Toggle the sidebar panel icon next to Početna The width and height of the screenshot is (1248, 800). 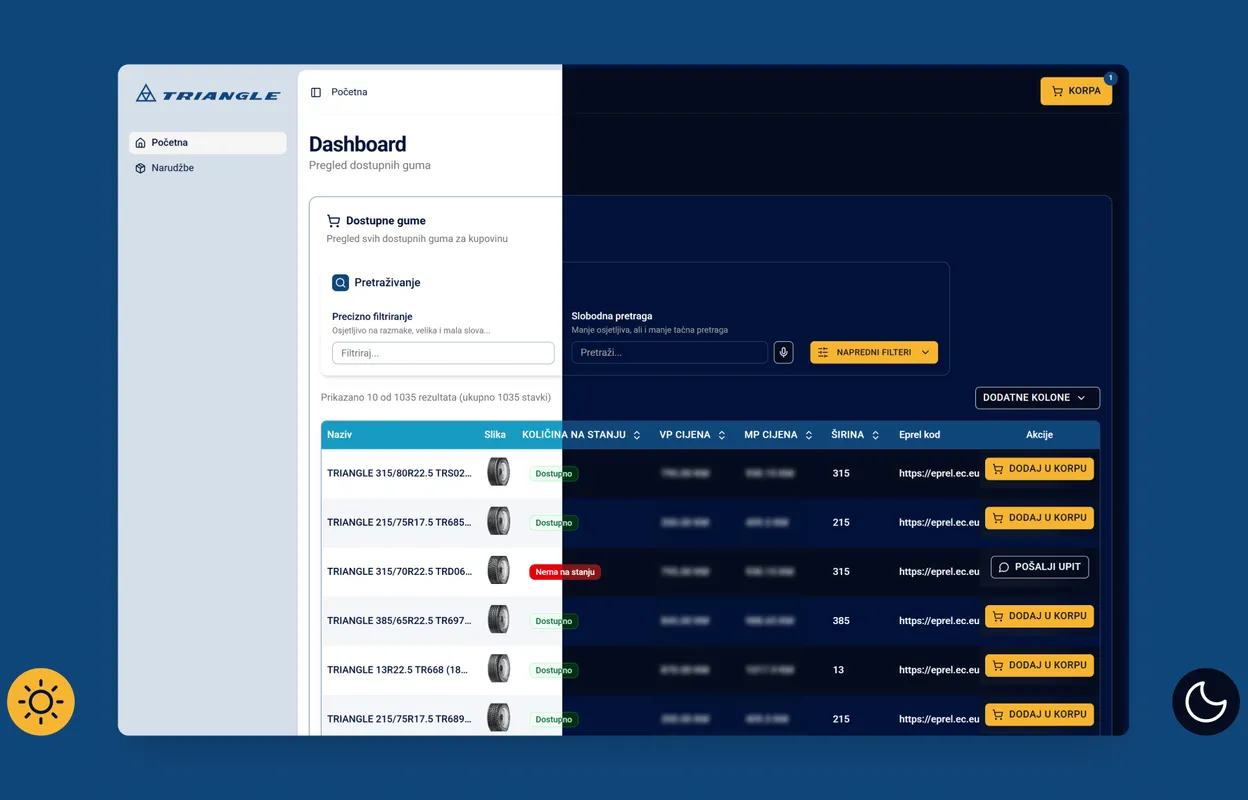[x=316, y=92]
